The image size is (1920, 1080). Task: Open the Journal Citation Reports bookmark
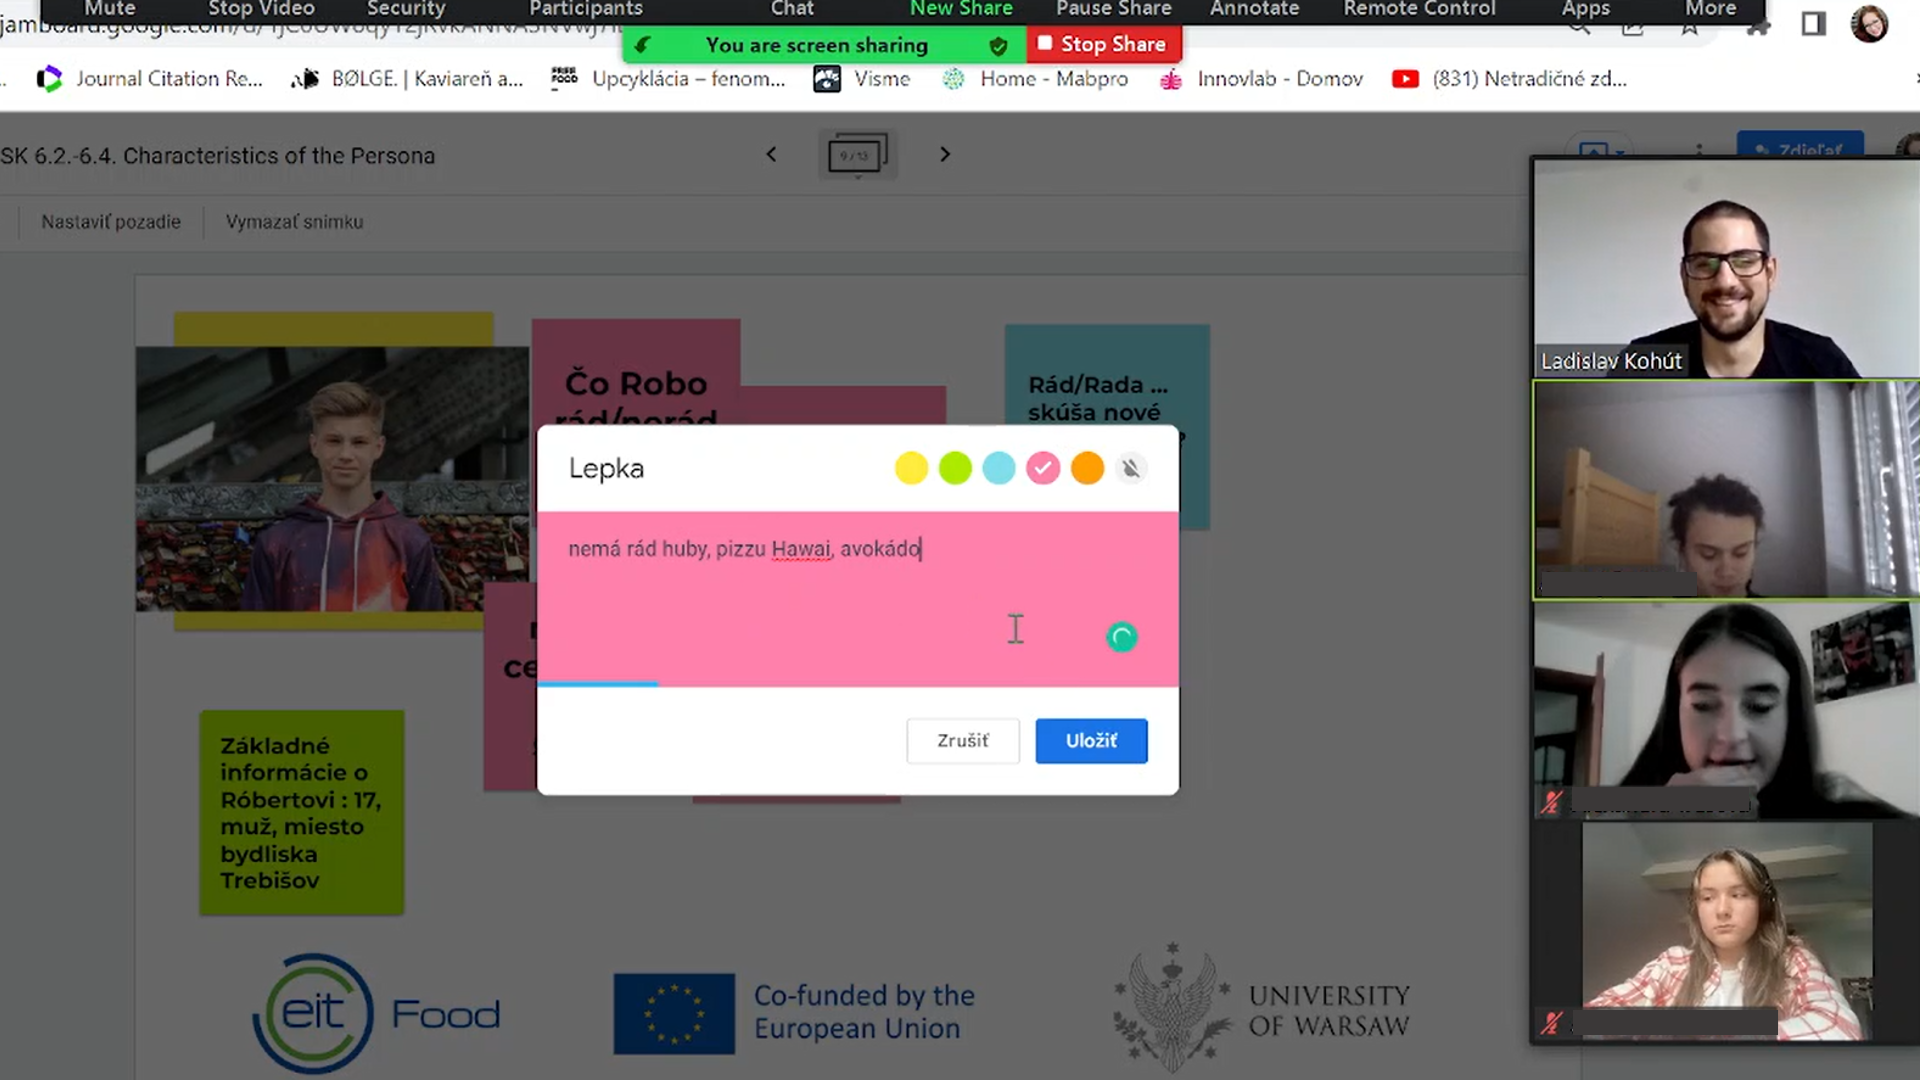(150, 79)
